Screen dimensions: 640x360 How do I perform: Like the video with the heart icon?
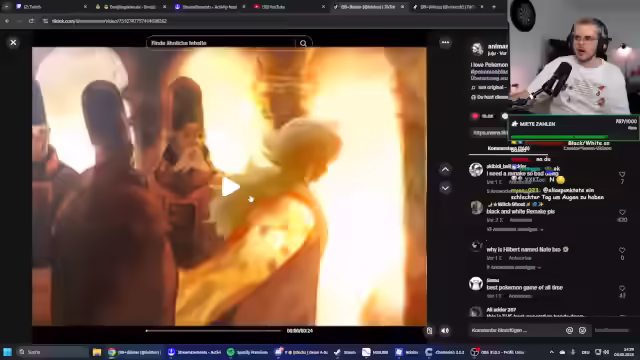click(475, 116)
